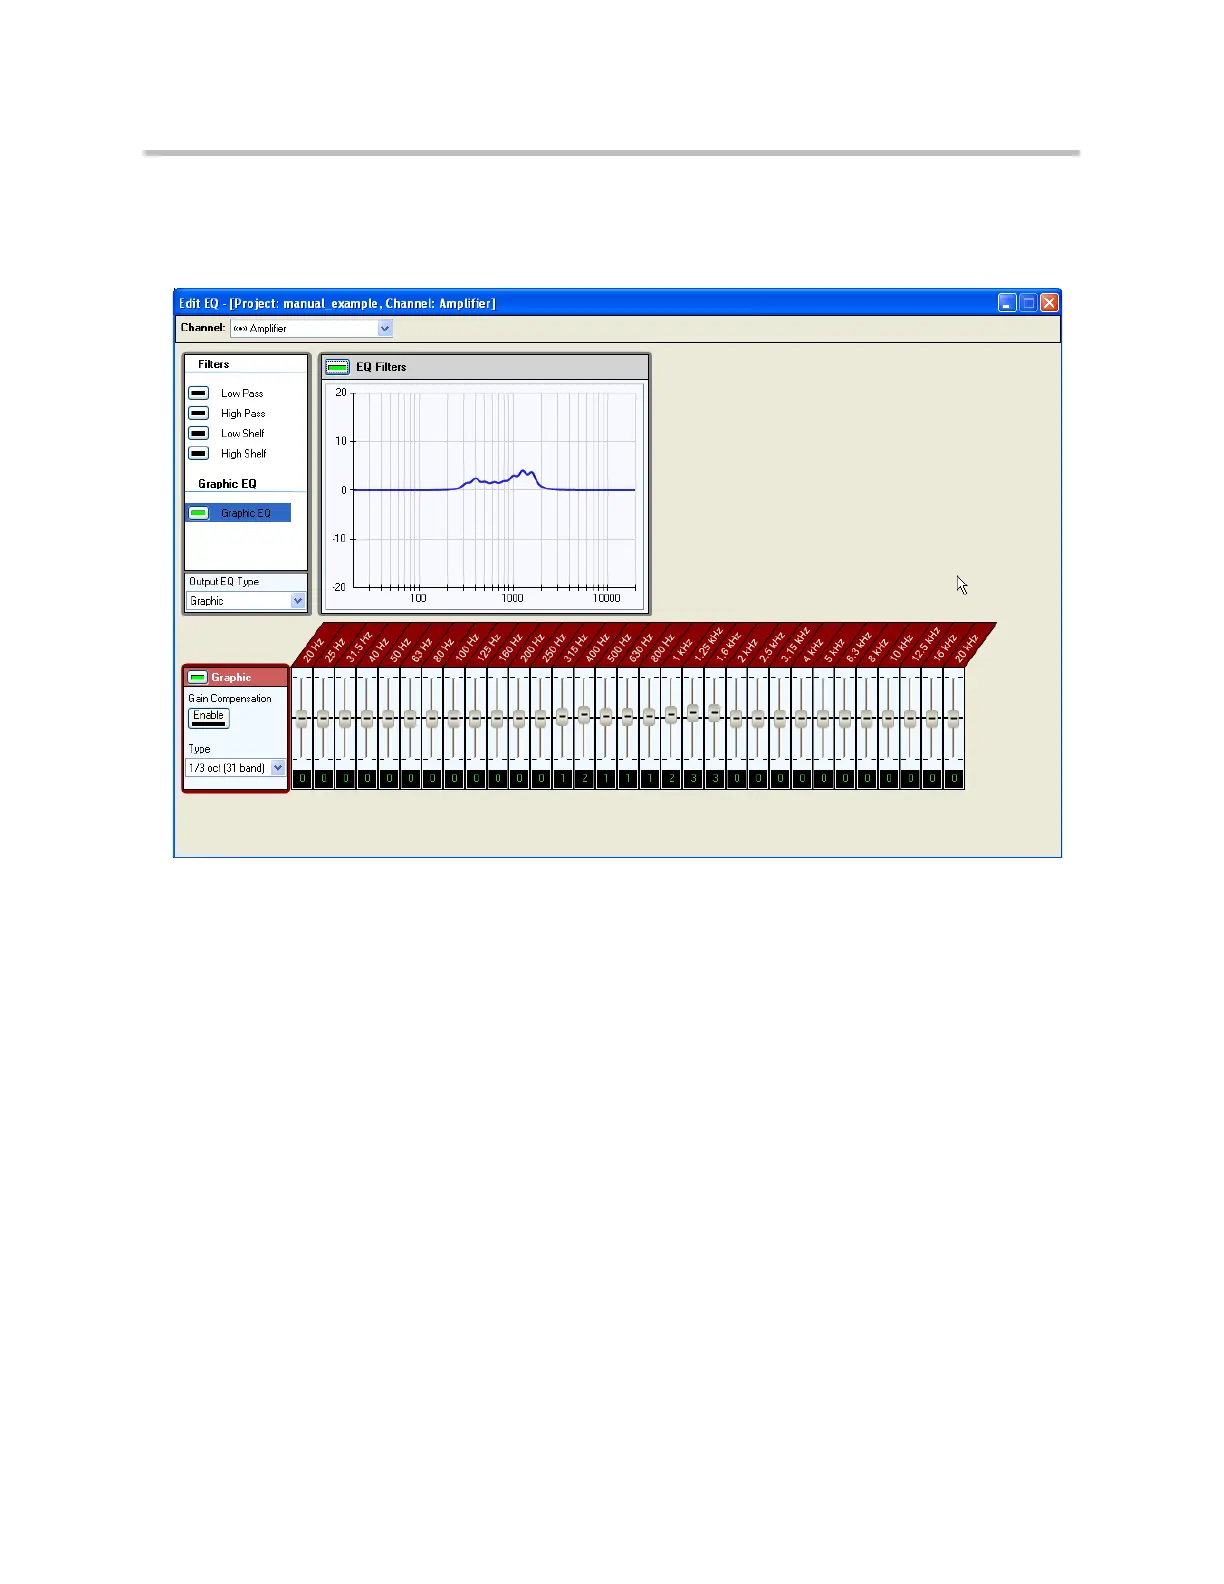
Task: Click the 40 Hz band slider handle
Action: (x=367, y=718)
